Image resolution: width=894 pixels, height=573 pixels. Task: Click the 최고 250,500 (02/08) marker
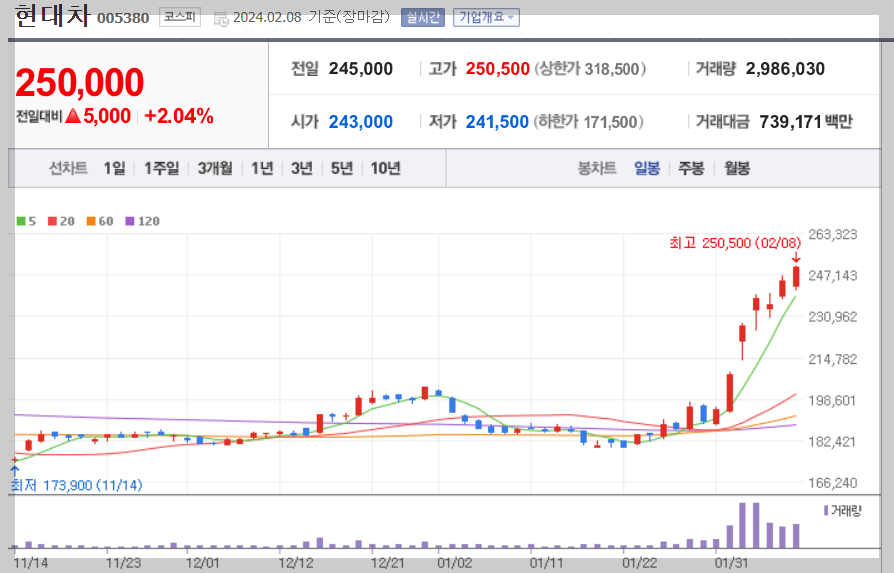coord(735,243)
